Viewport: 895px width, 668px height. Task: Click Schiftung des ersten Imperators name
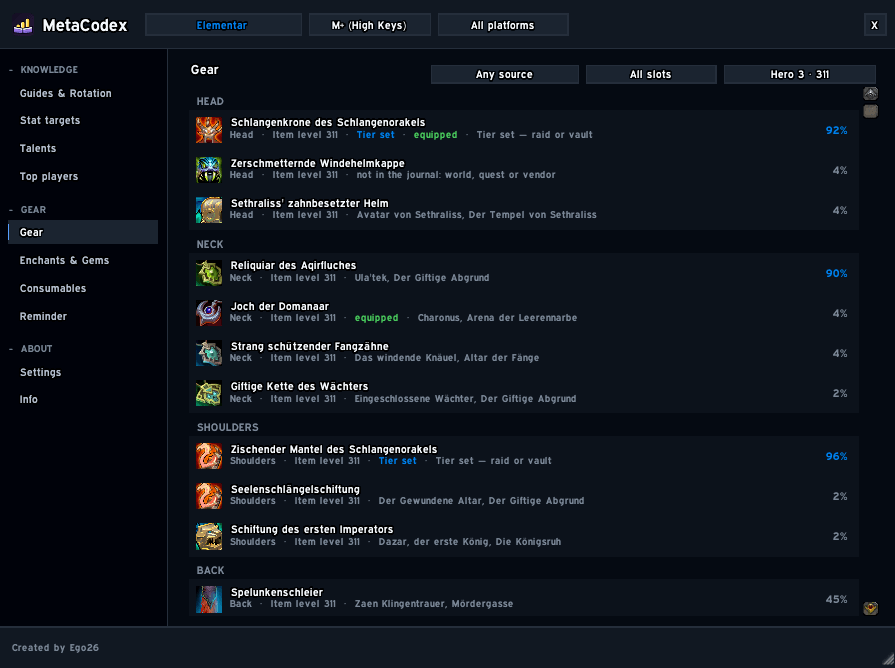pos(312,529)
